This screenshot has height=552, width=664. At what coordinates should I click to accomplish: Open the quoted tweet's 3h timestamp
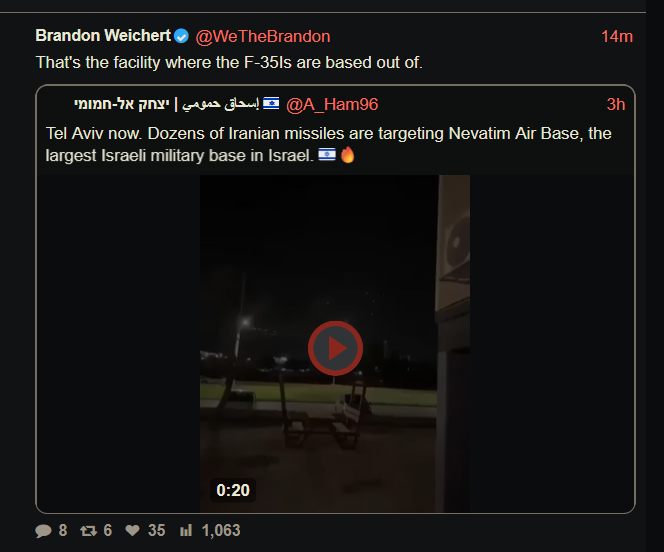click(x=616, y=104)
